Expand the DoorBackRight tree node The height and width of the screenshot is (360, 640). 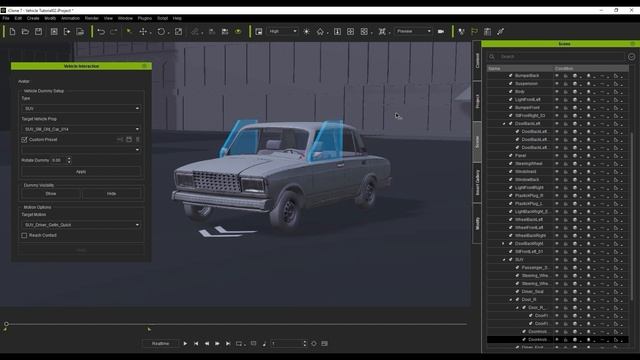[503, 244]
